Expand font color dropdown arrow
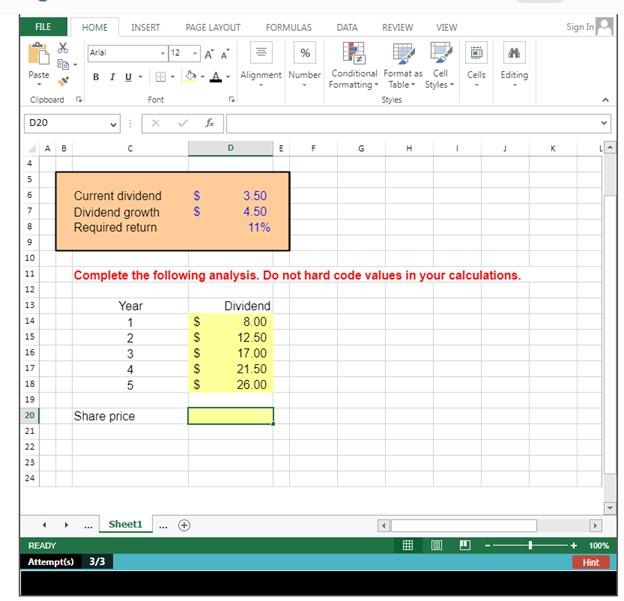Viewport: 624px width, 601px height. tap(228, 77)
